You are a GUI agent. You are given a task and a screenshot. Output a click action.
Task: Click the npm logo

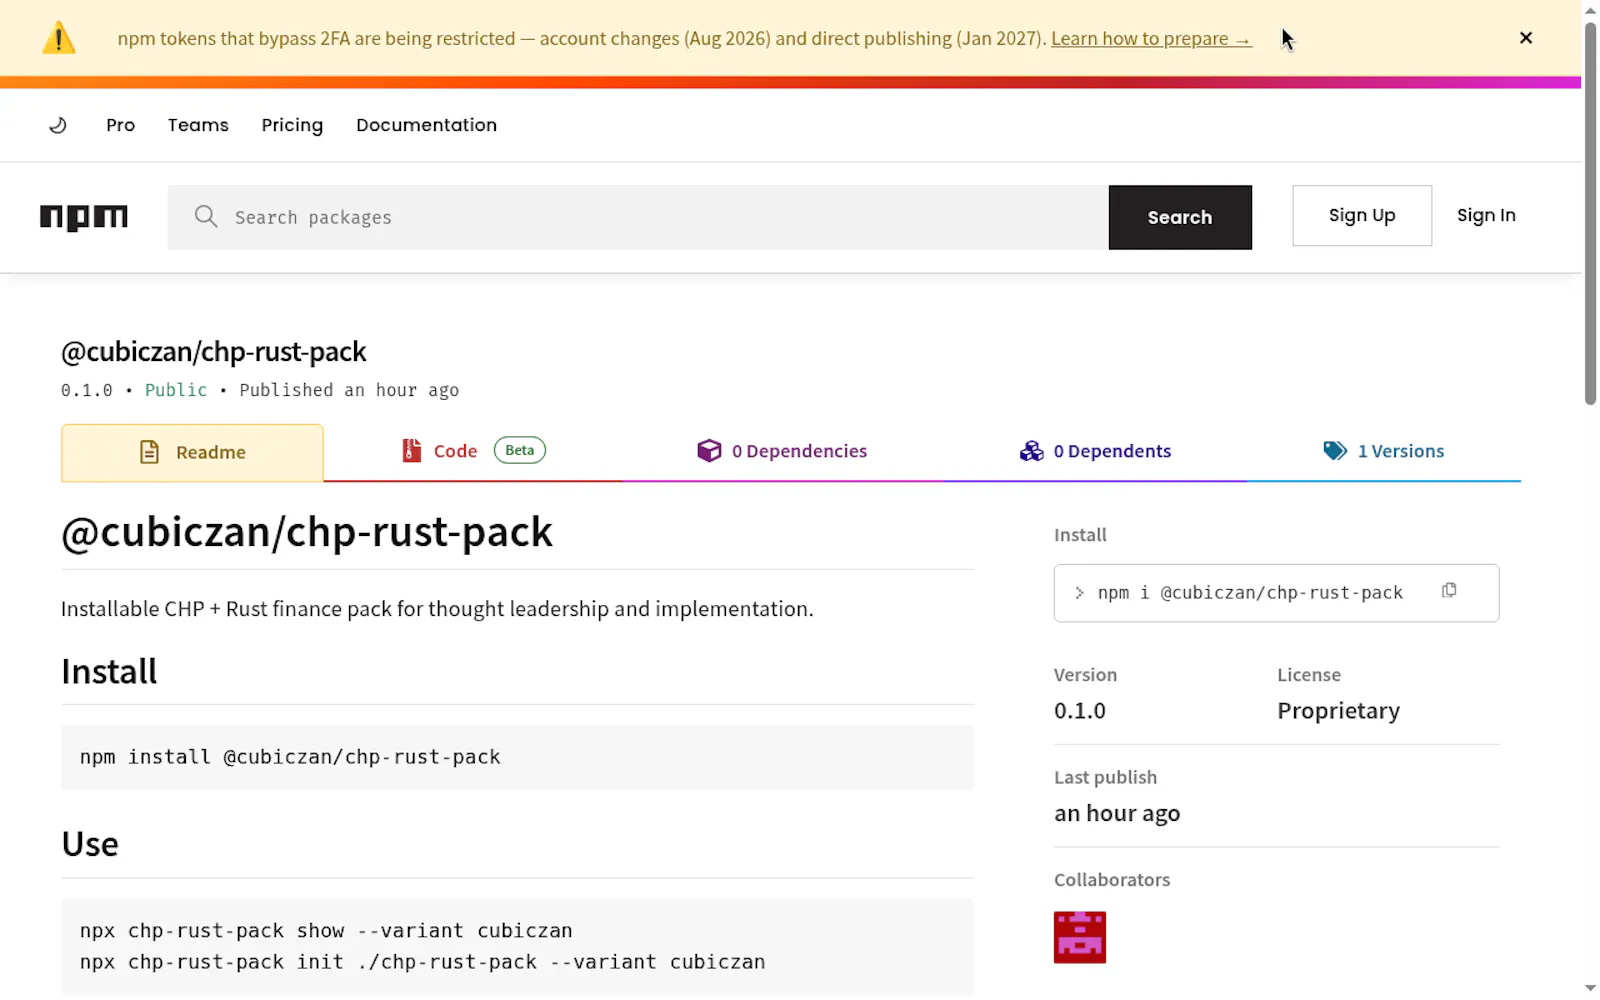pos(84,217)
